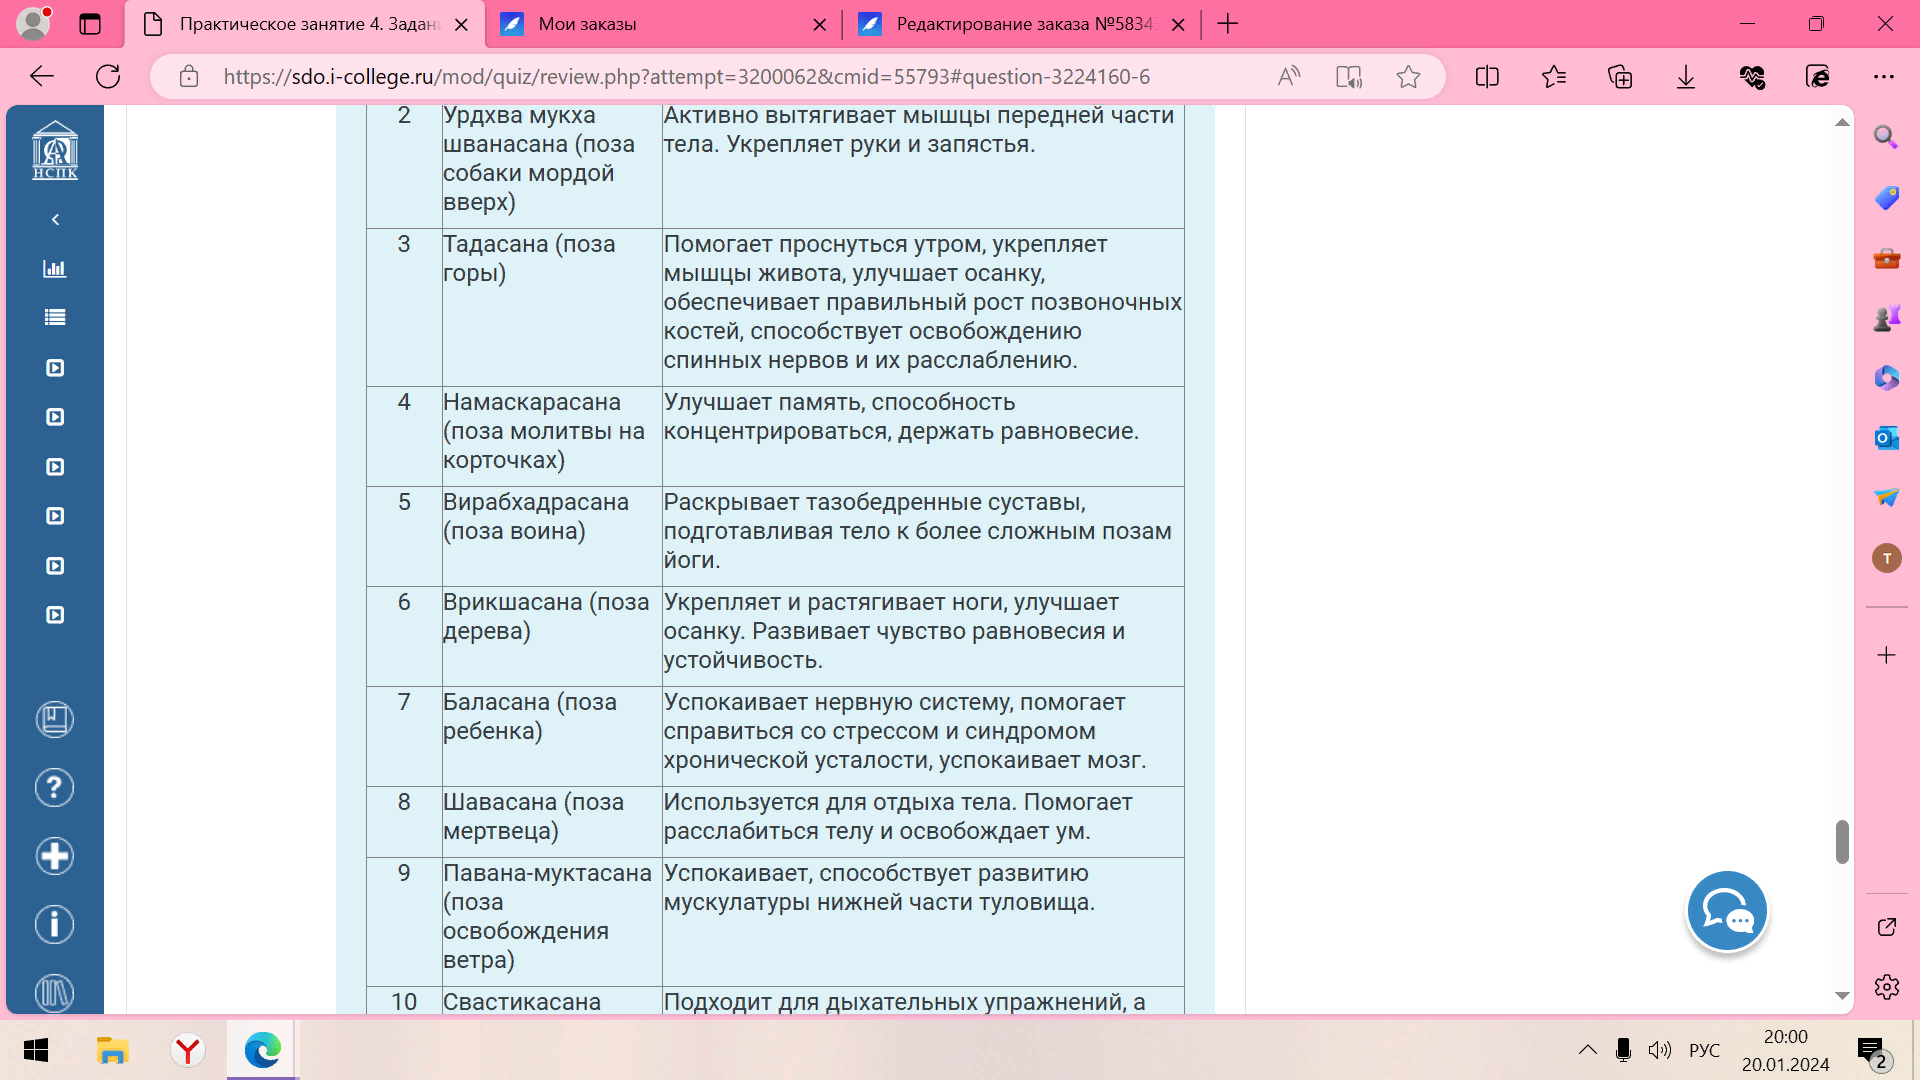This screenshot has height=1080, width=1920.
Task: Toggle split screen view in Edge
Action: pos(1487,76)
